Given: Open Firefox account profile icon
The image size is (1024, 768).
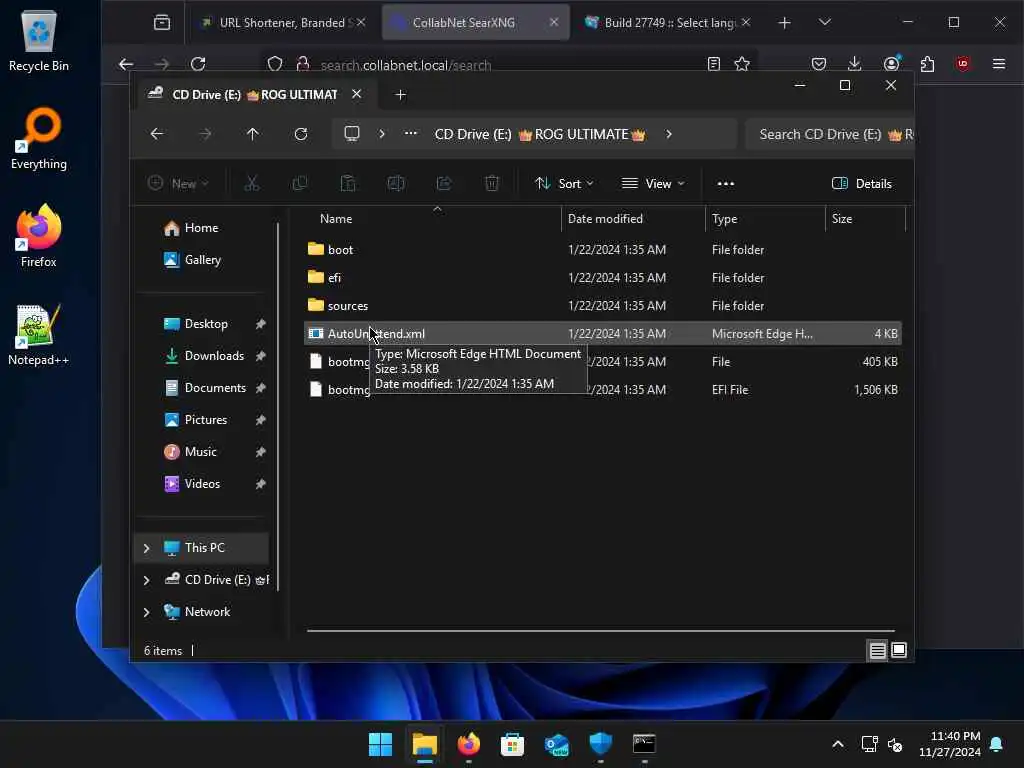Looking at the screenshot, I should click(x=891, y=64).
